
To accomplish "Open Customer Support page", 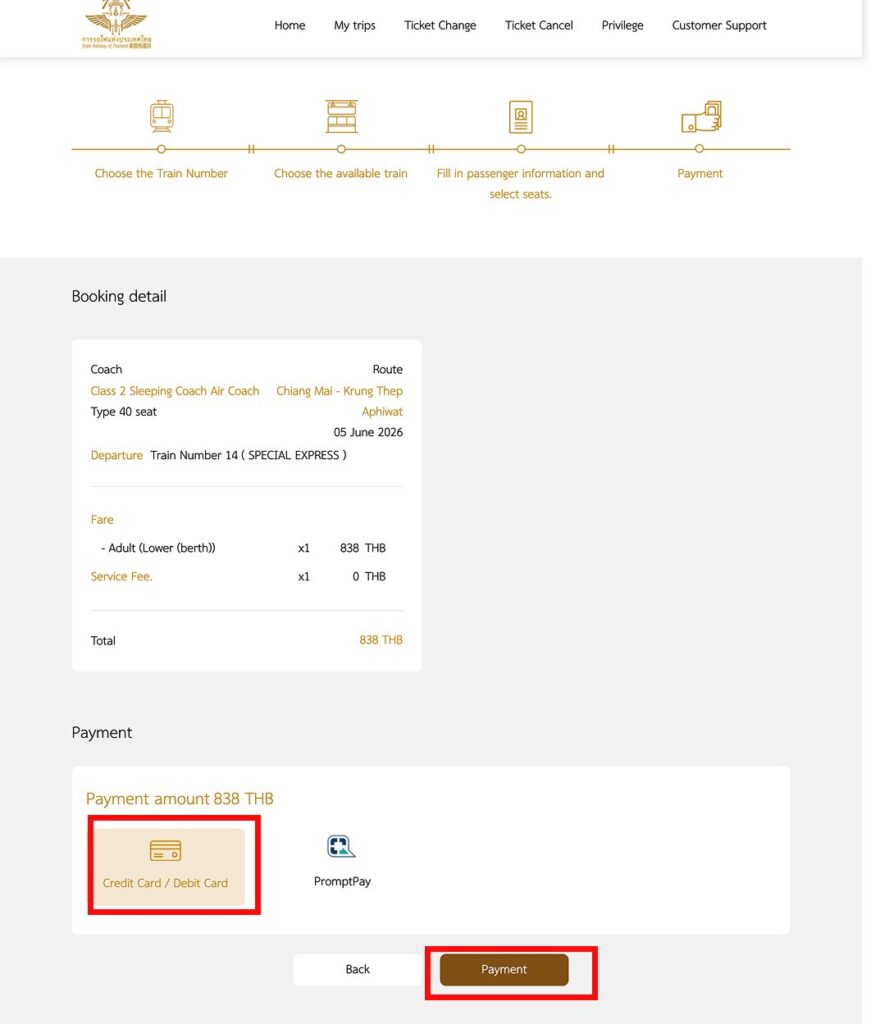I will click(719, 25).
